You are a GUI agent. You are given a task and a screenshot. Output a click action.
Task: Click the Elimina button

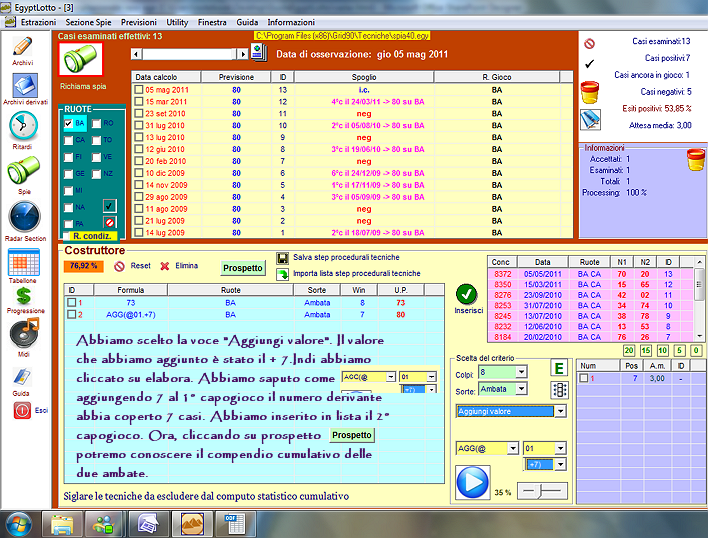(x=179, y=266)
